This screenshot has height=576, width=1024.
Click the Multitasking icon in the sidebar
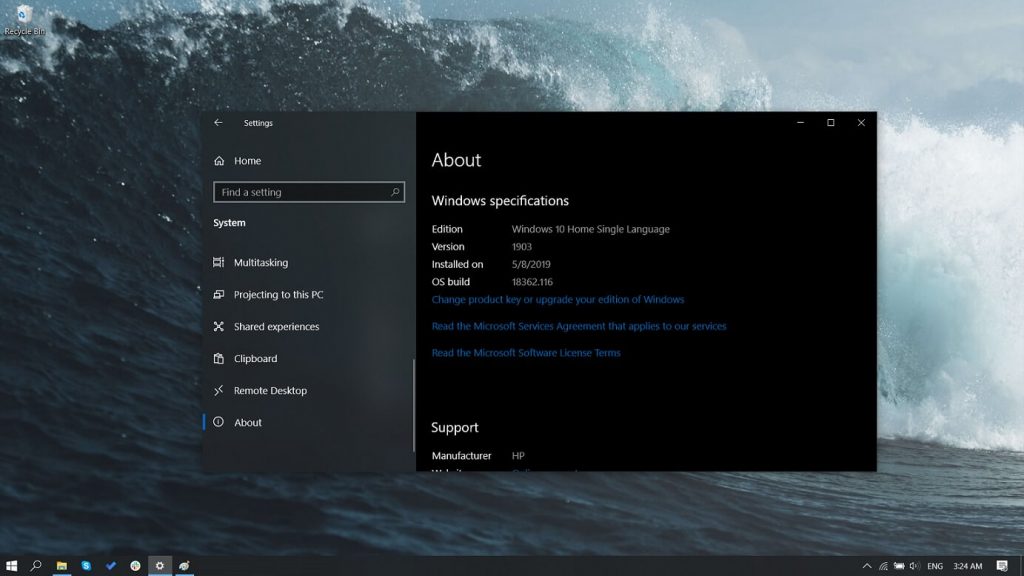click(x=219, y=263)
